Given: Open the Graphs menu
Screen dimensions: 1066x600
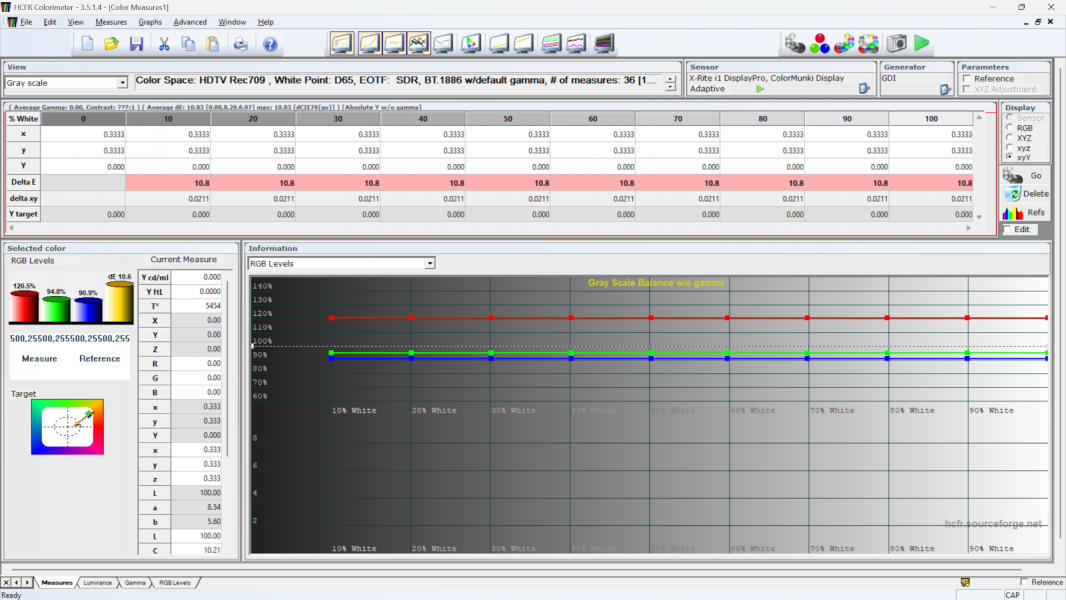Looking at the screenshot, I should [x=150, y=22].
